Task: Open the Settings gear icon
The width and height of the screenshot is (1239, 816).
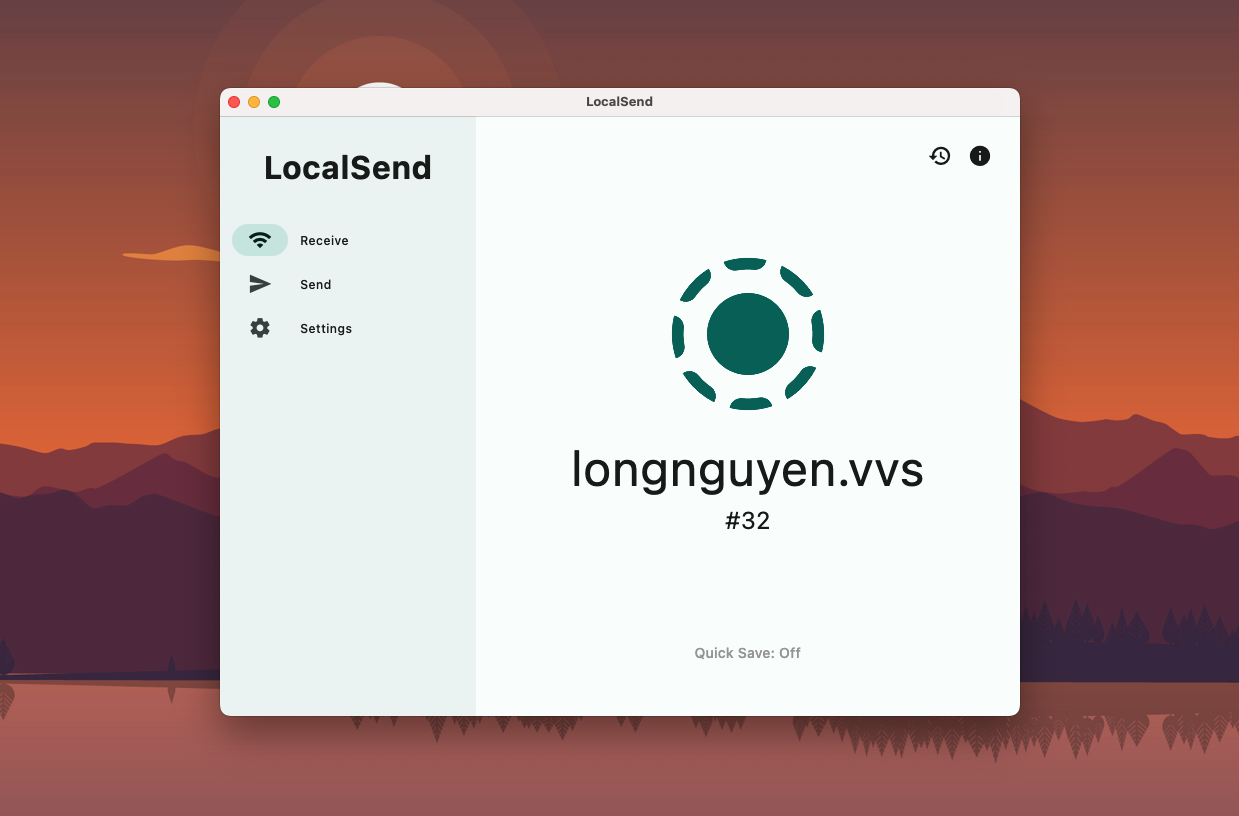Action: [x=260, y=328]
